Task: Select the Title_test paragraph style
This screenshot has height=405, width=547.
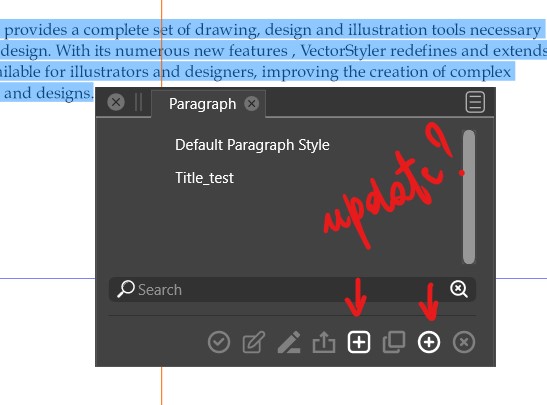Action: pyautogui.click(x=204, y=178)
